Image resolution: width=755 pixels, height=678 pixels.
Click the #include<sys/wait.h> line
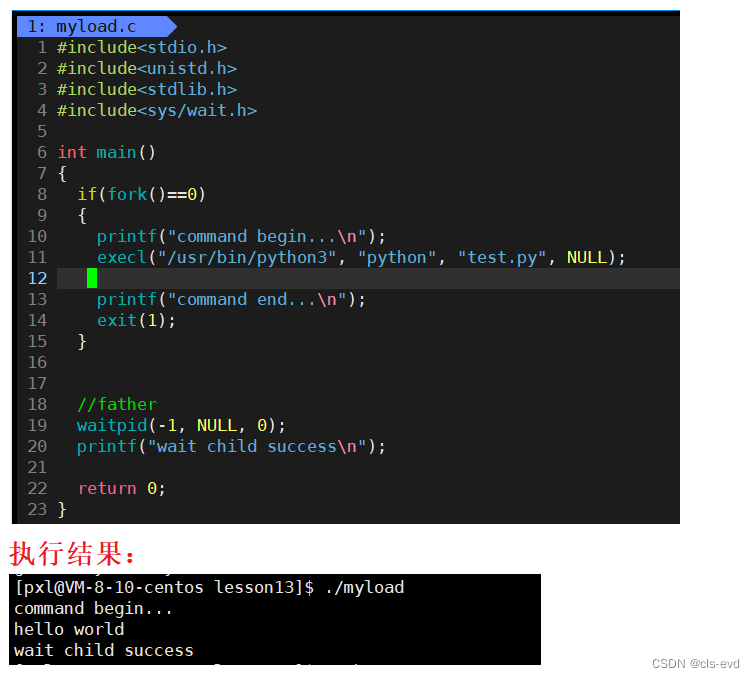click(x=156, y=110)
